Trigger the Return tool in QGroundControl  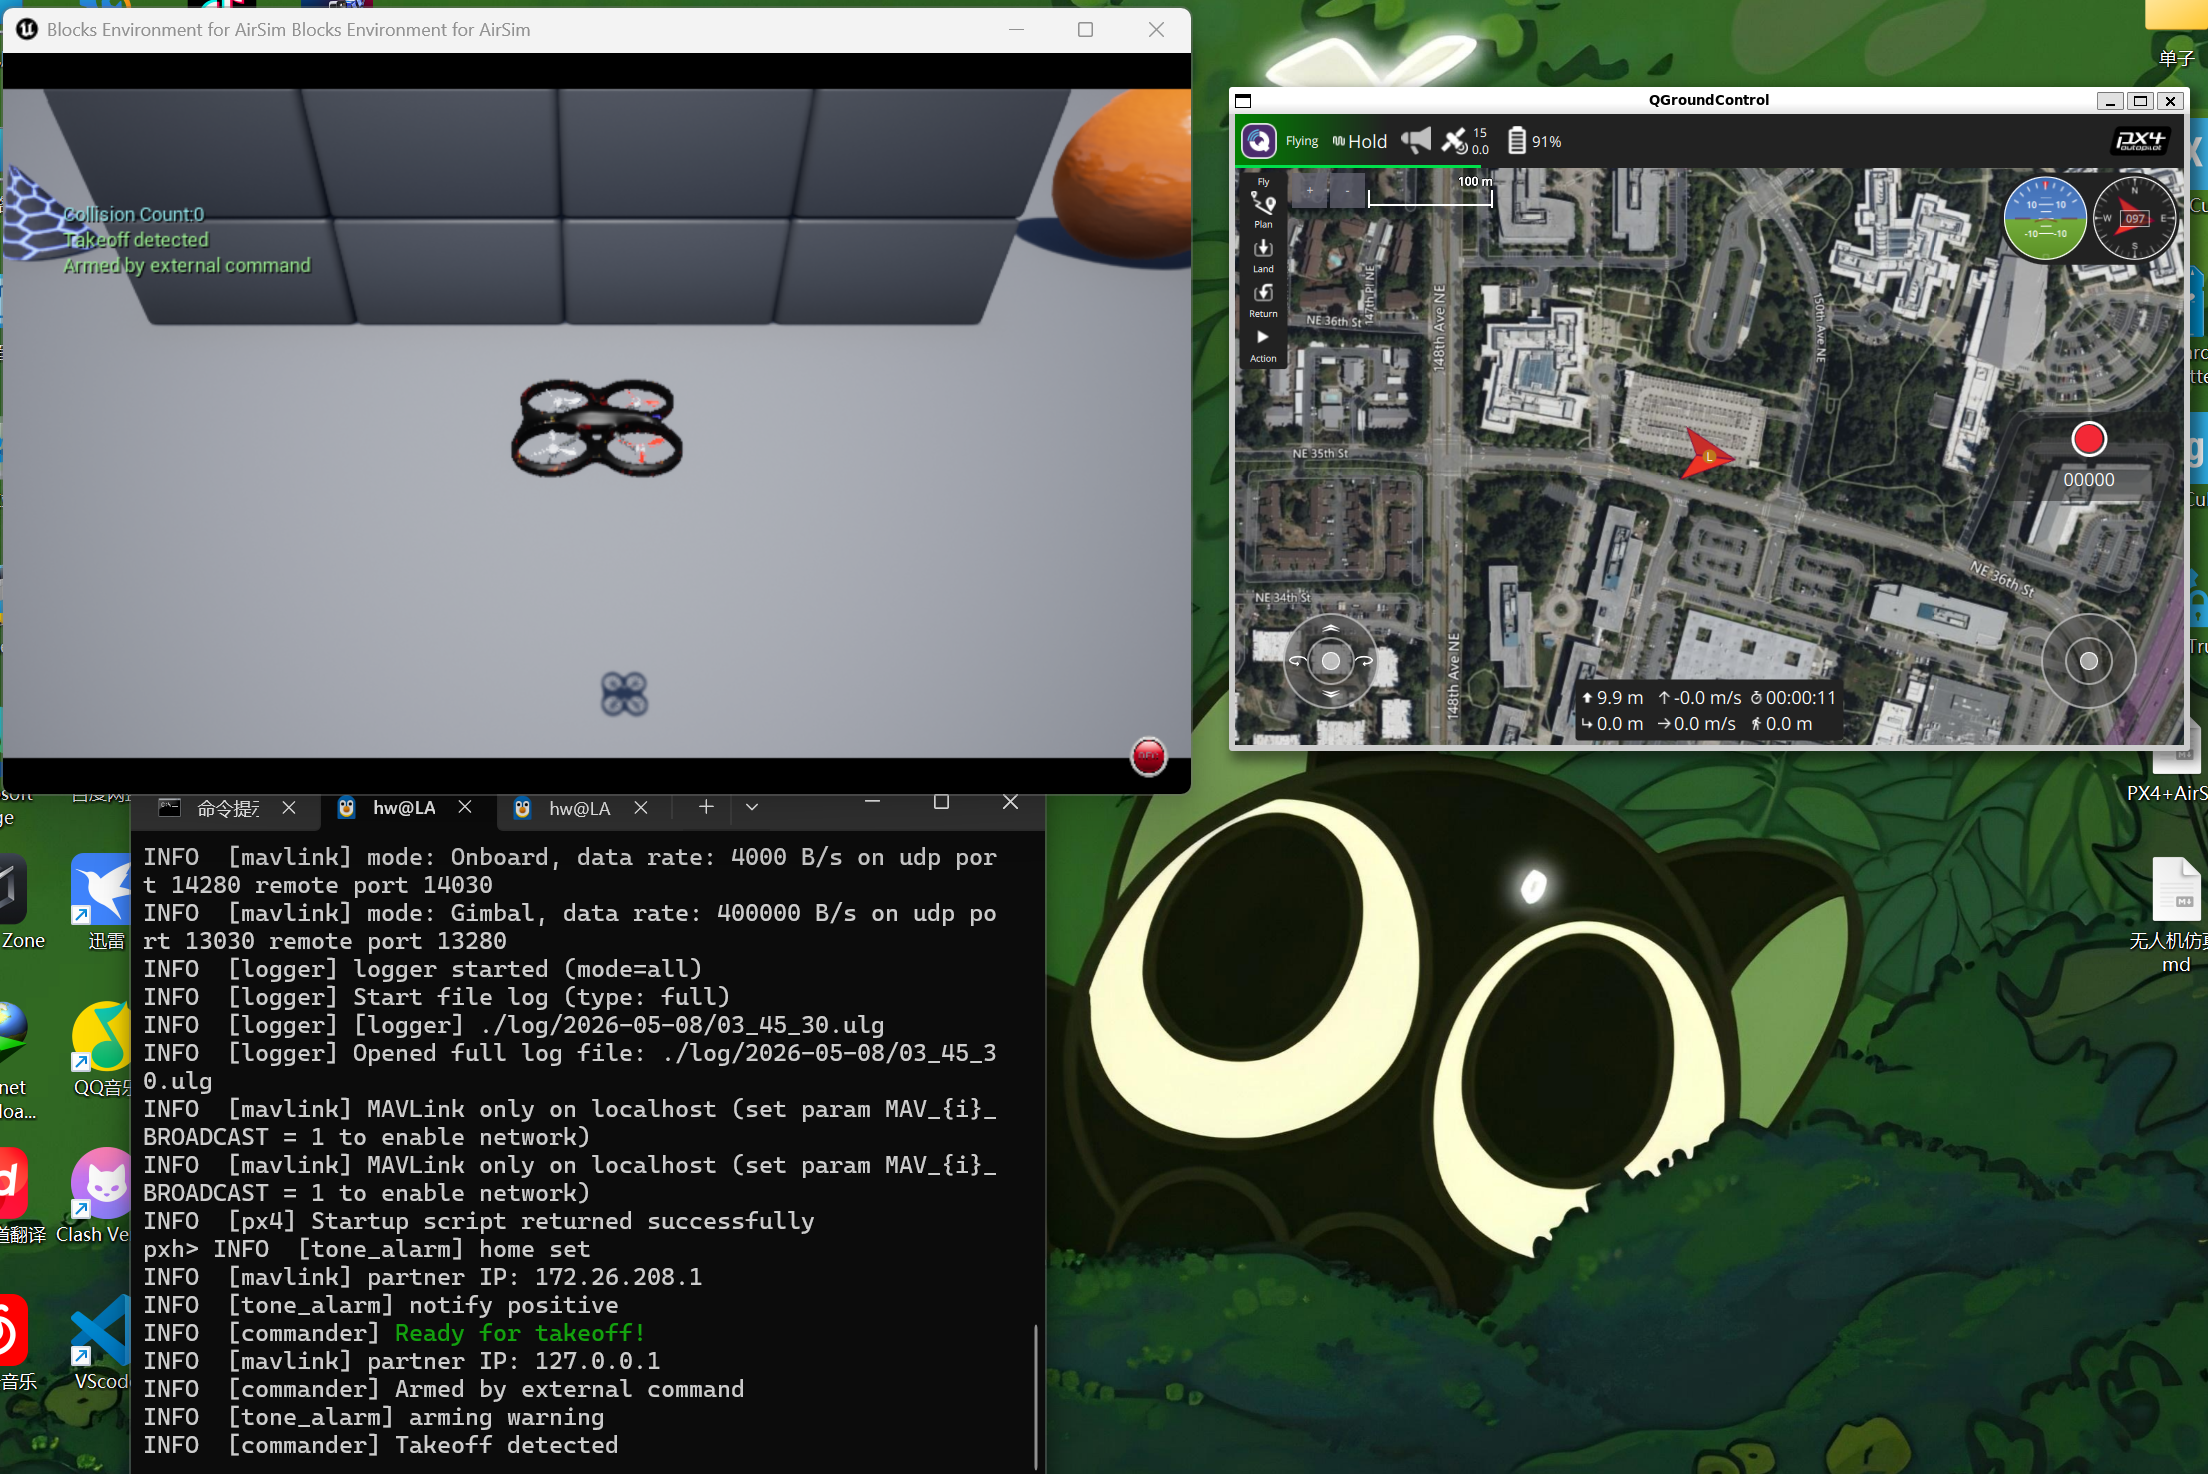coord(1263,300)
